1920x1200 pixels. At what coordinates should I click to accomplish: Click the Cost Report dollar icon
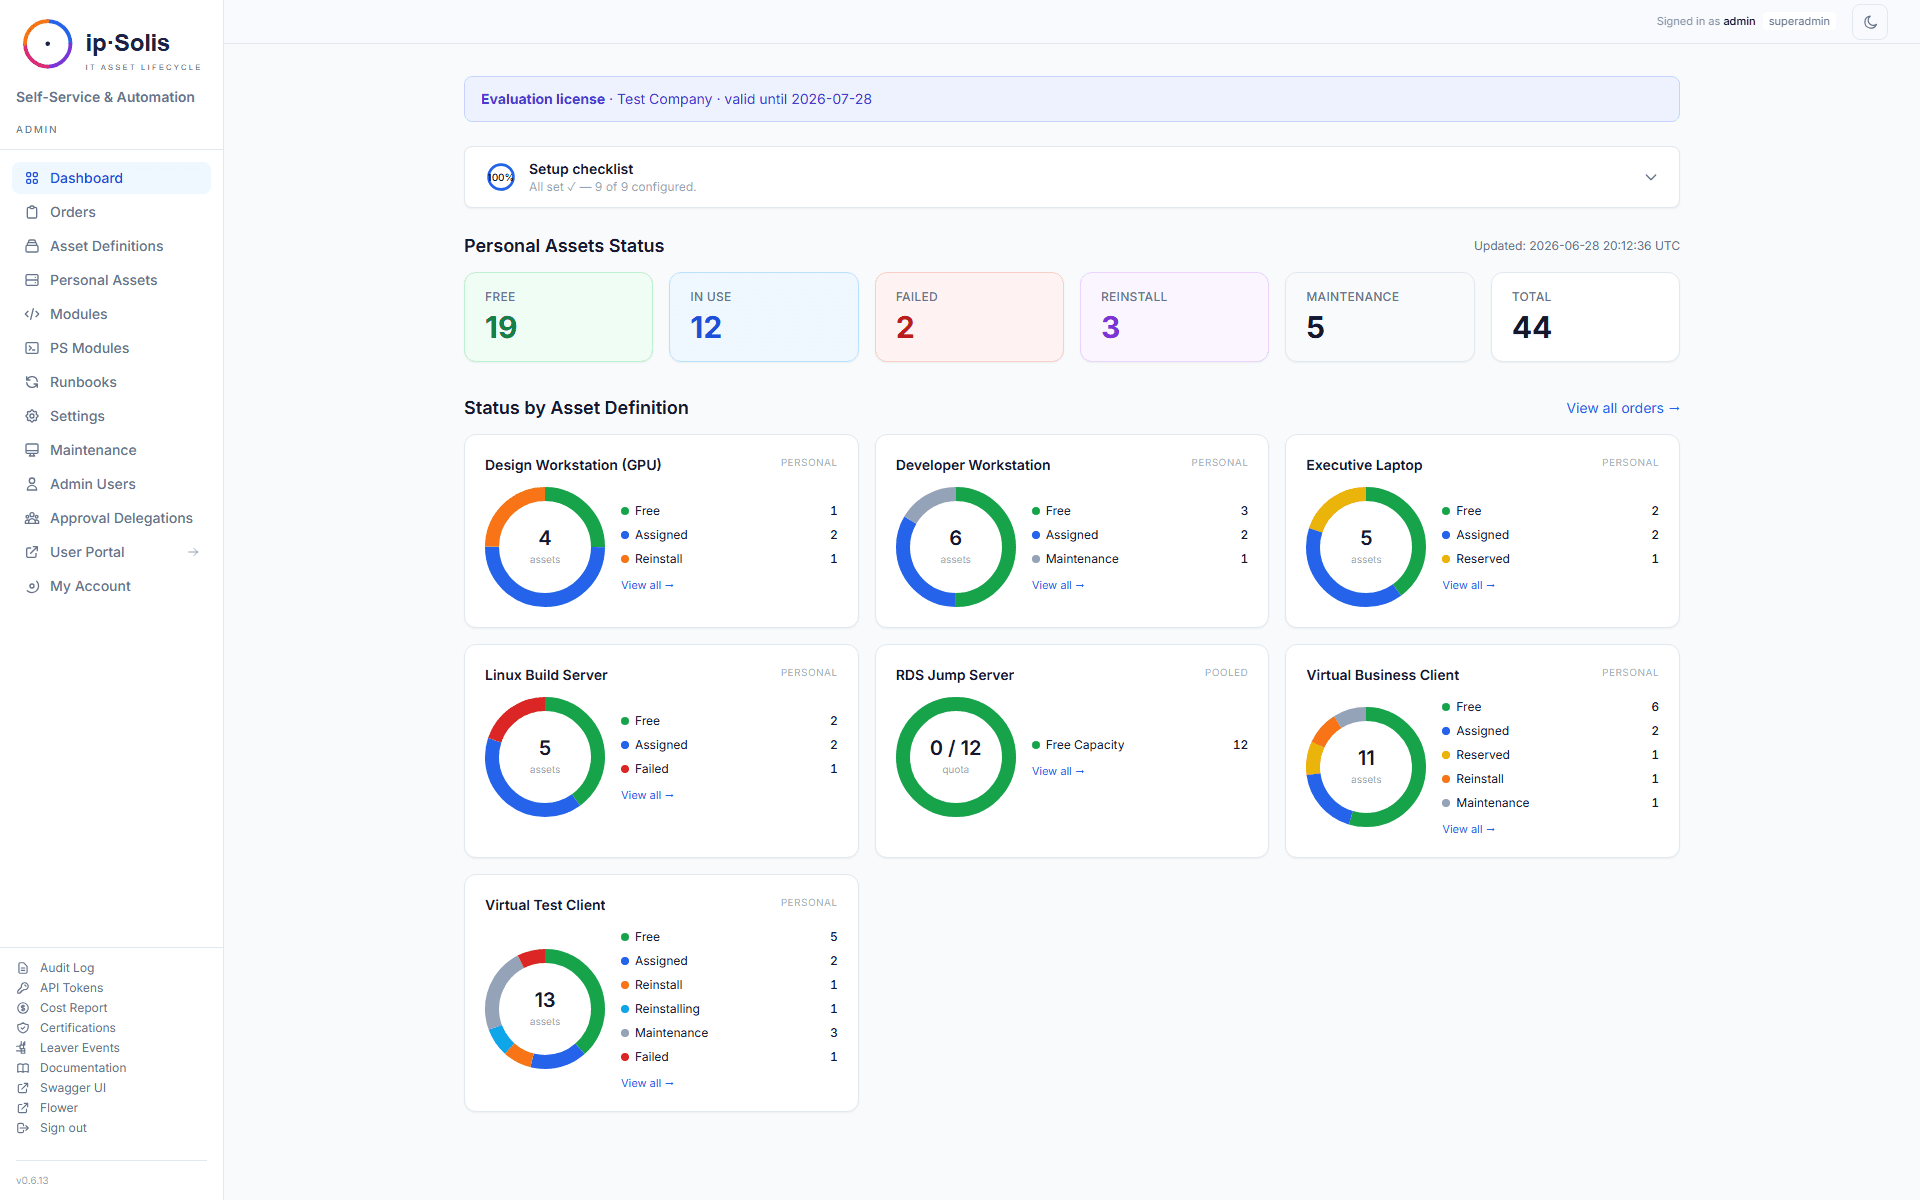(23, 1008)
